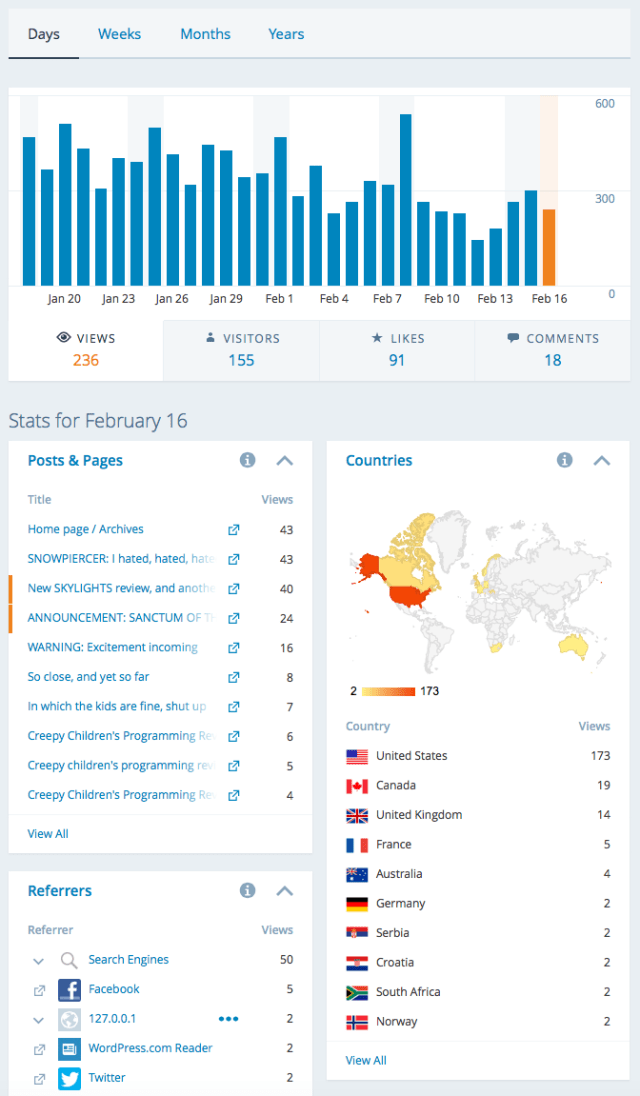Open the So close, and yet so far post

[x=88, y=677]
